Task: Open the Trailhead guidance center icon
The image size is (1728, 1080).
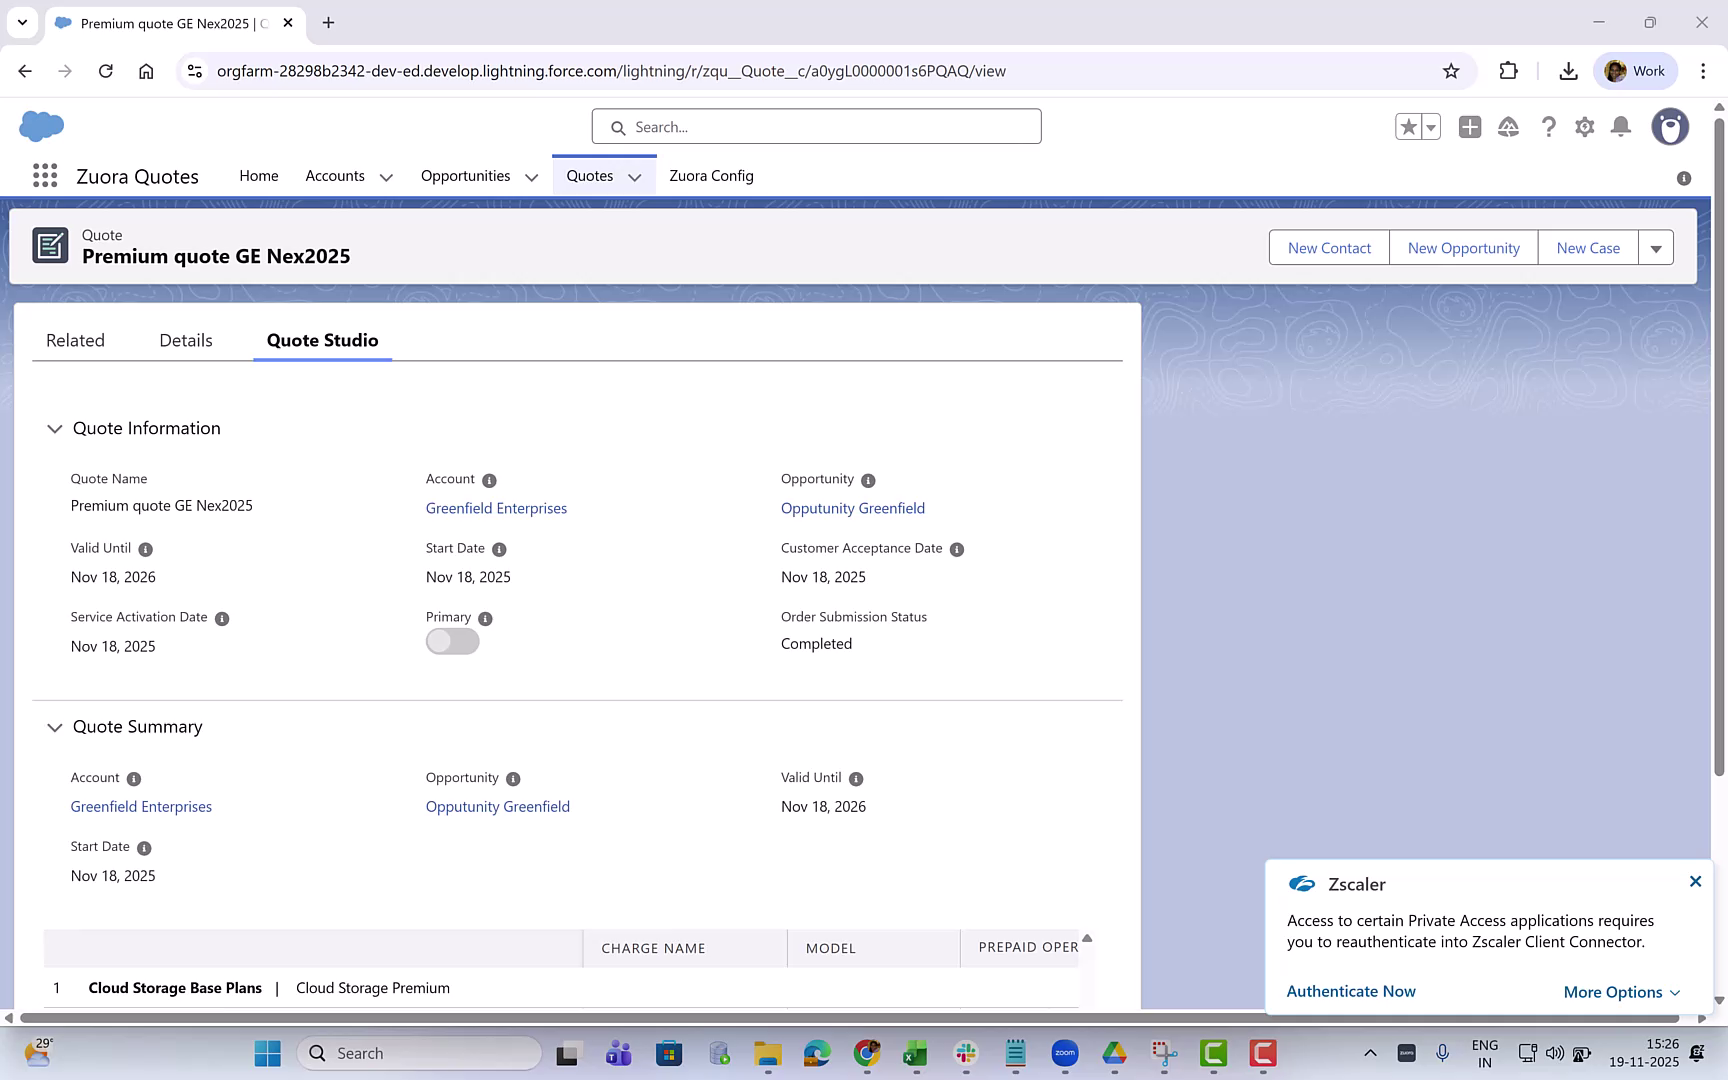Action: [x=1509, y=127]
